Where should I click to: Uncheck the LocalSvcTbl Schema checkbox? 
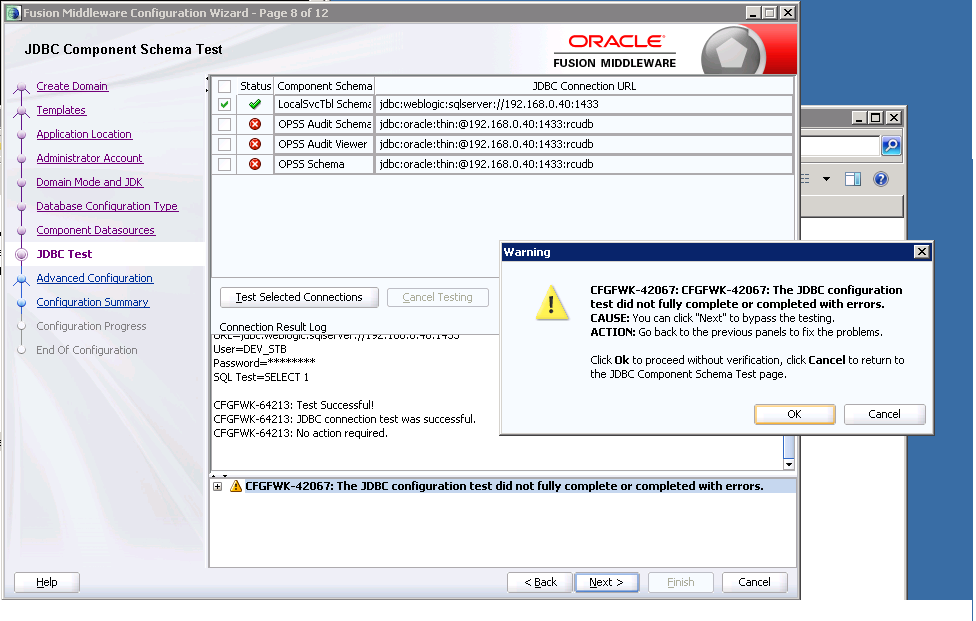223,104
